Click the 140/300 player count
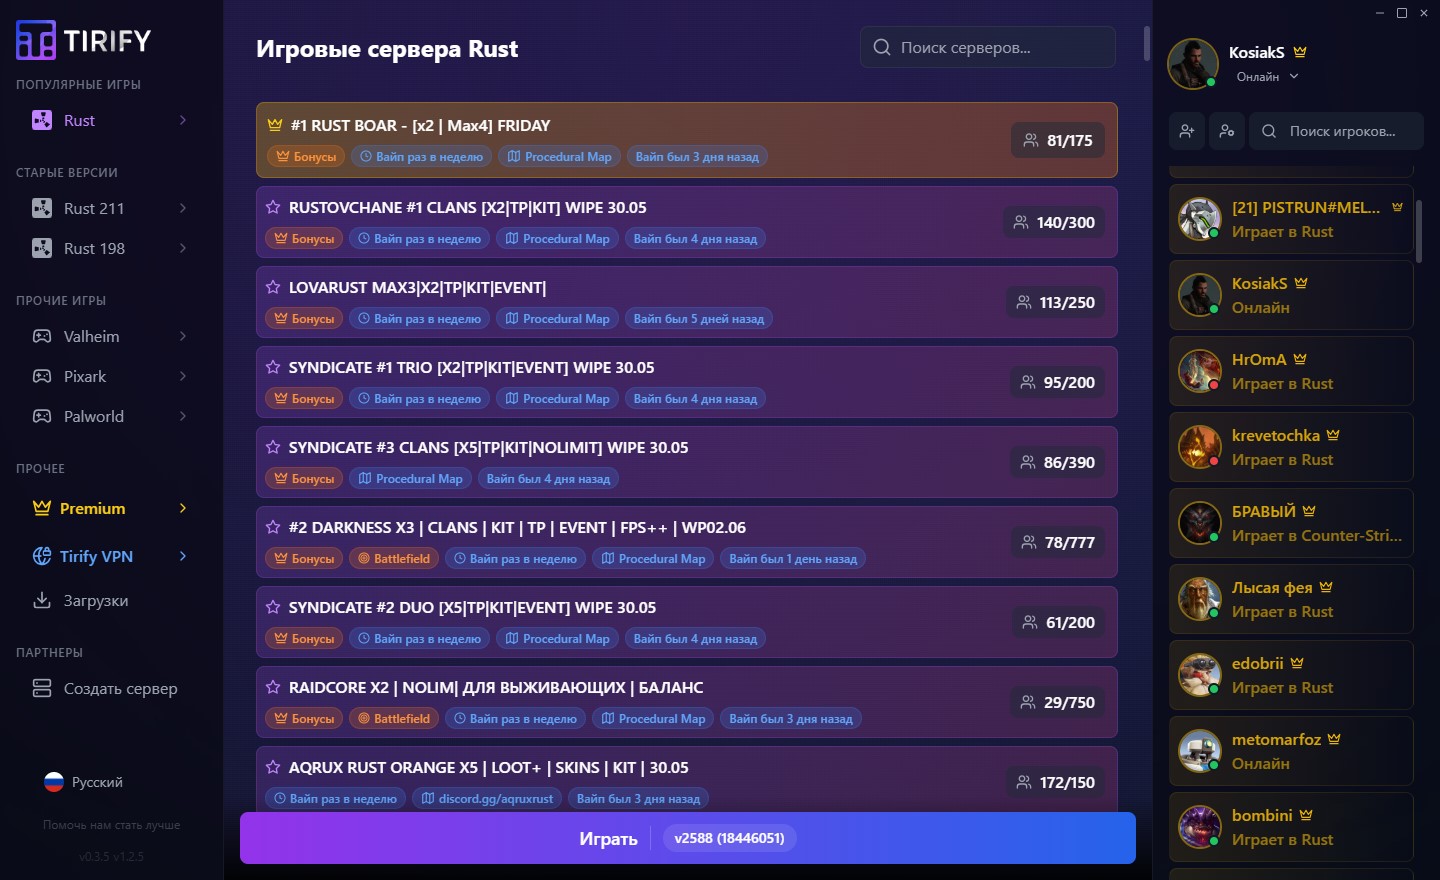The height and width of the screenshot is (880, 1440). coord(1055,222)
